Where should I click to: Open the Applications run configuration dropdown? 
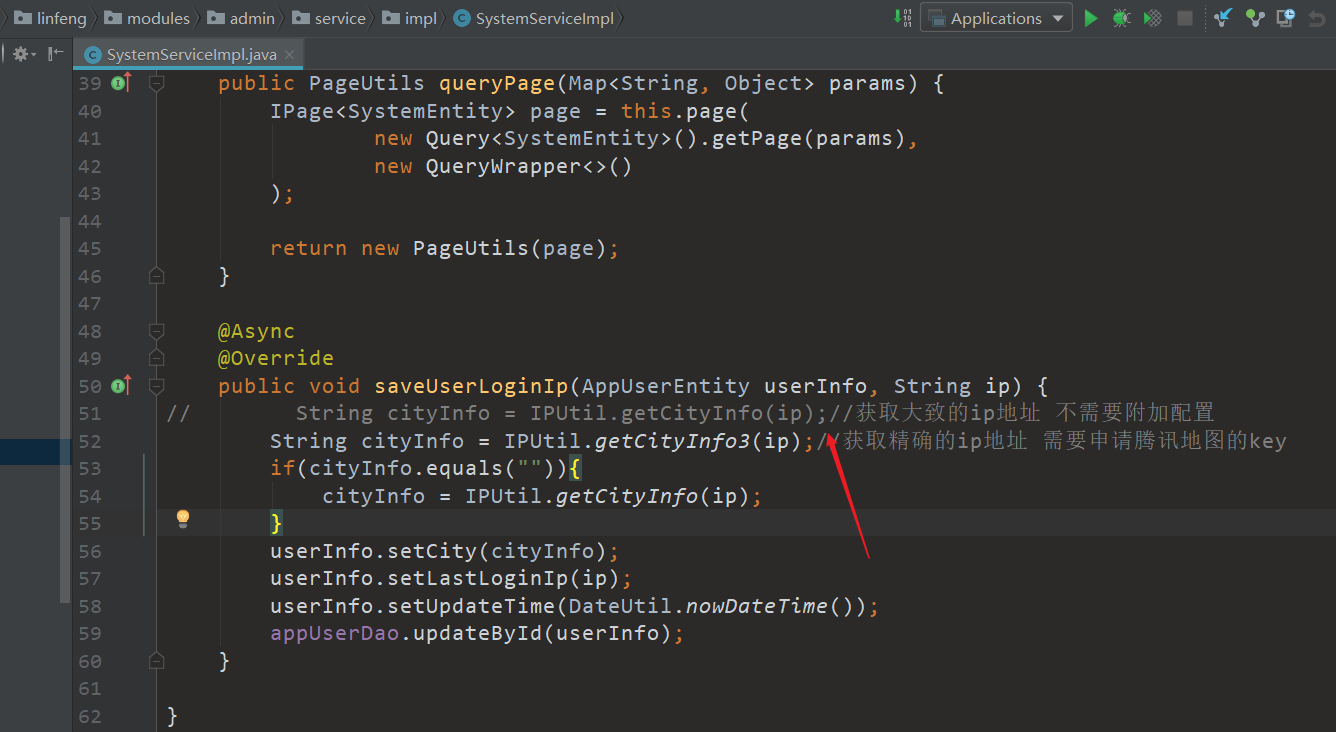(x=996, y=18)
